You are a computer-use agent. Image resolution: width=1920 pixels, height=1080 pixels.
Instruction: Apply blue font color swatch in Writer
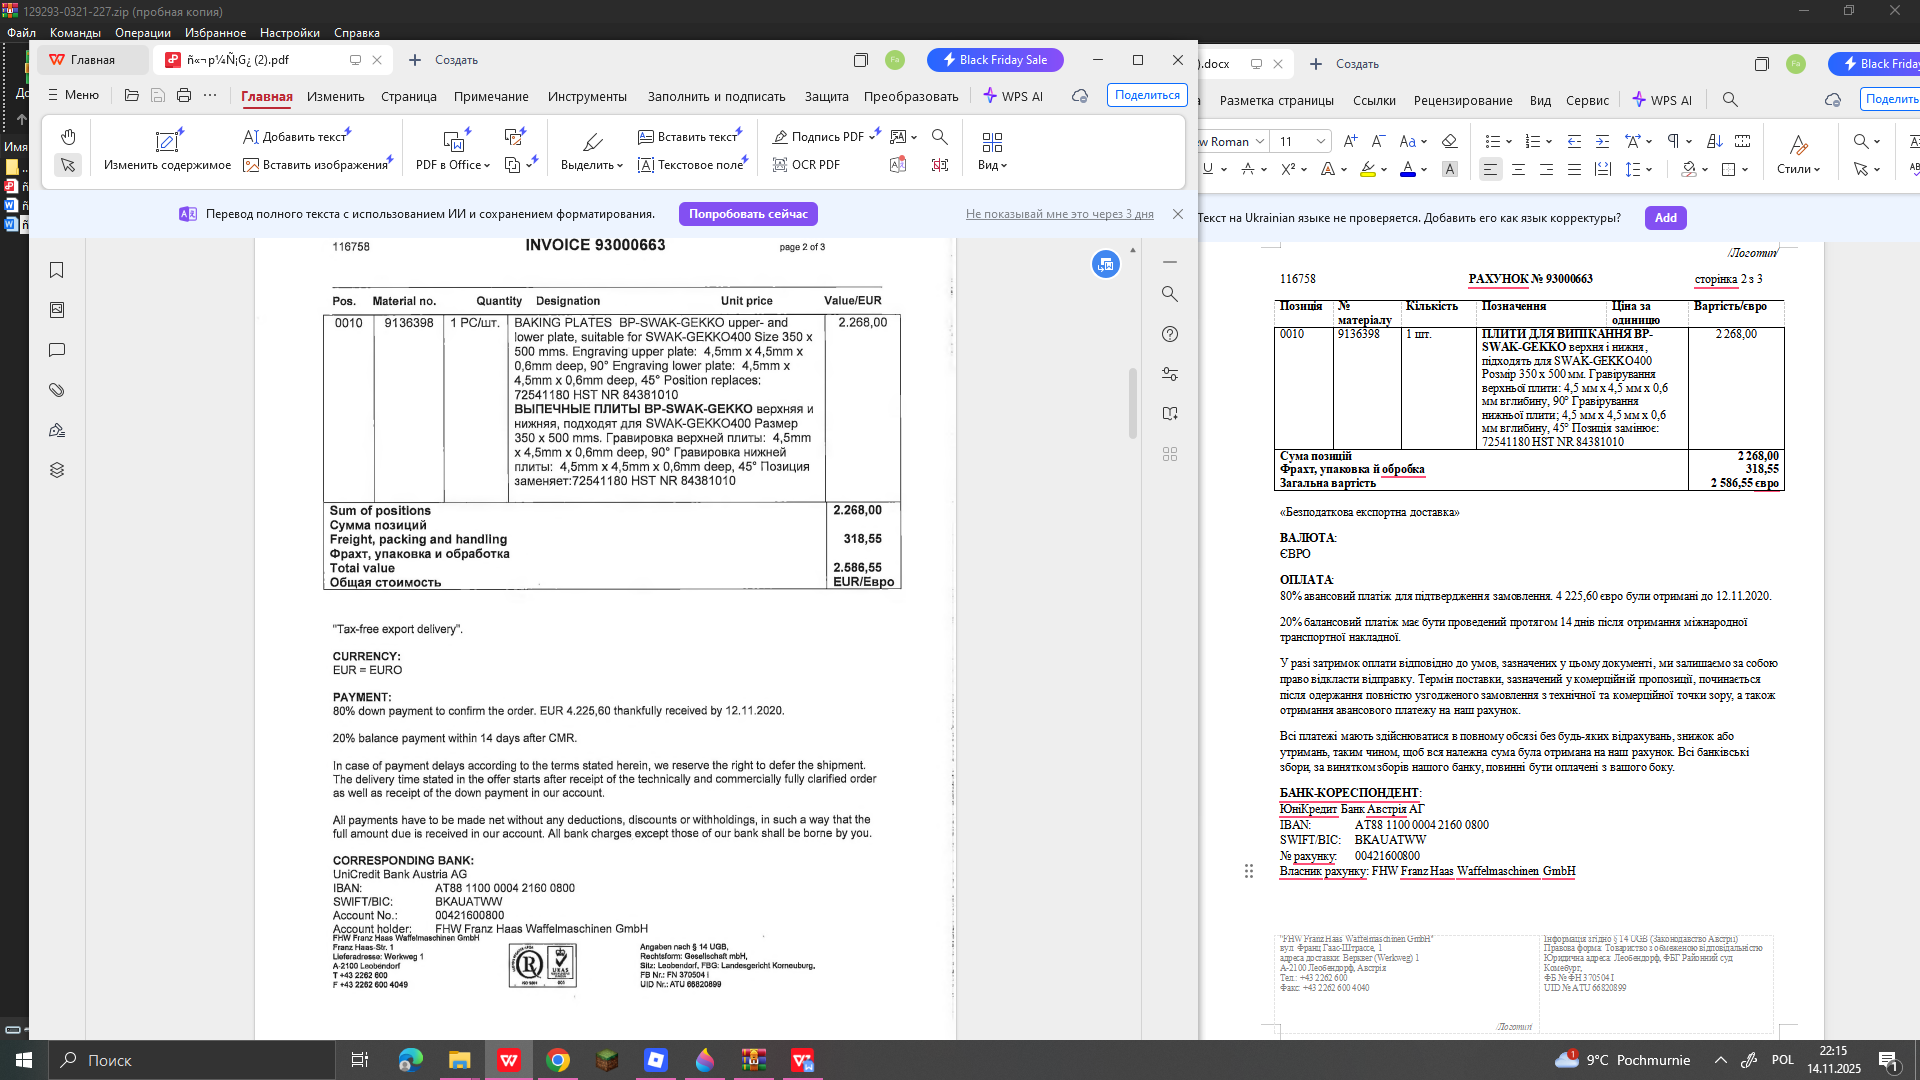pyautogui.click(x=1408, y=169)
